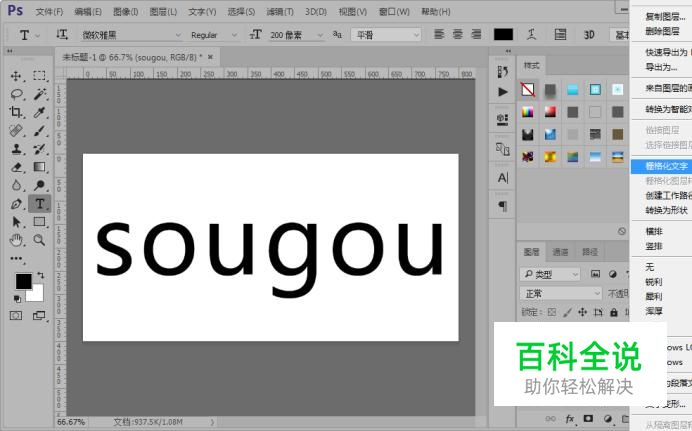The image size is (692, 431).
Task: Toggle Quick Mask mode
Action: point(16,316)
